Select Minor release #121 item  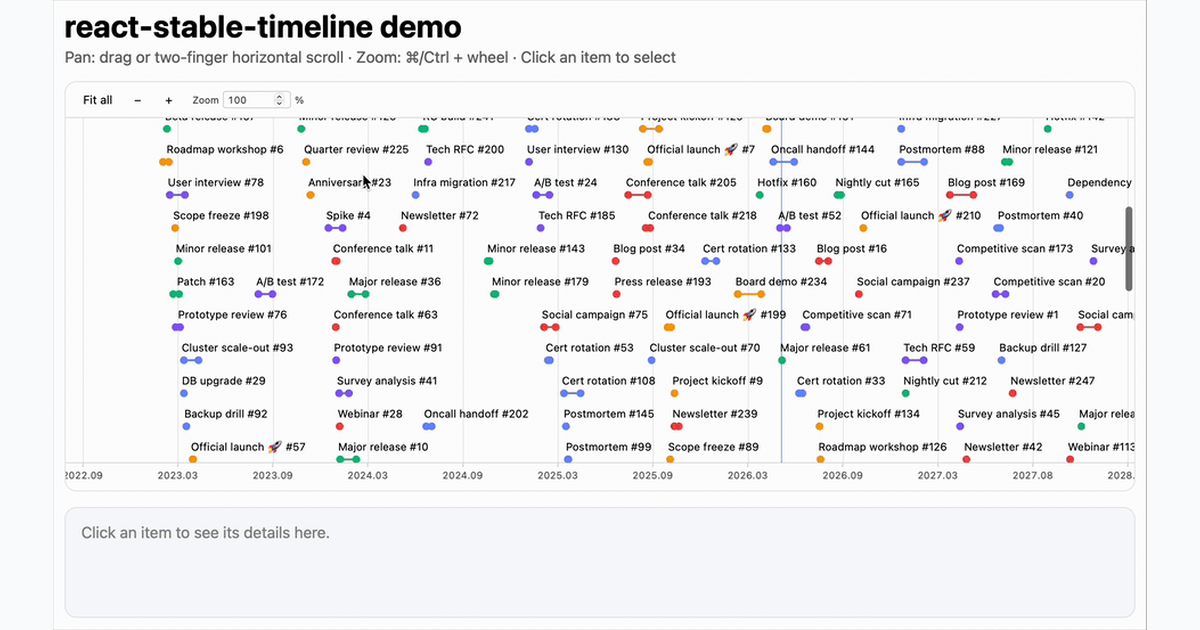click(x=1050, y=149)
